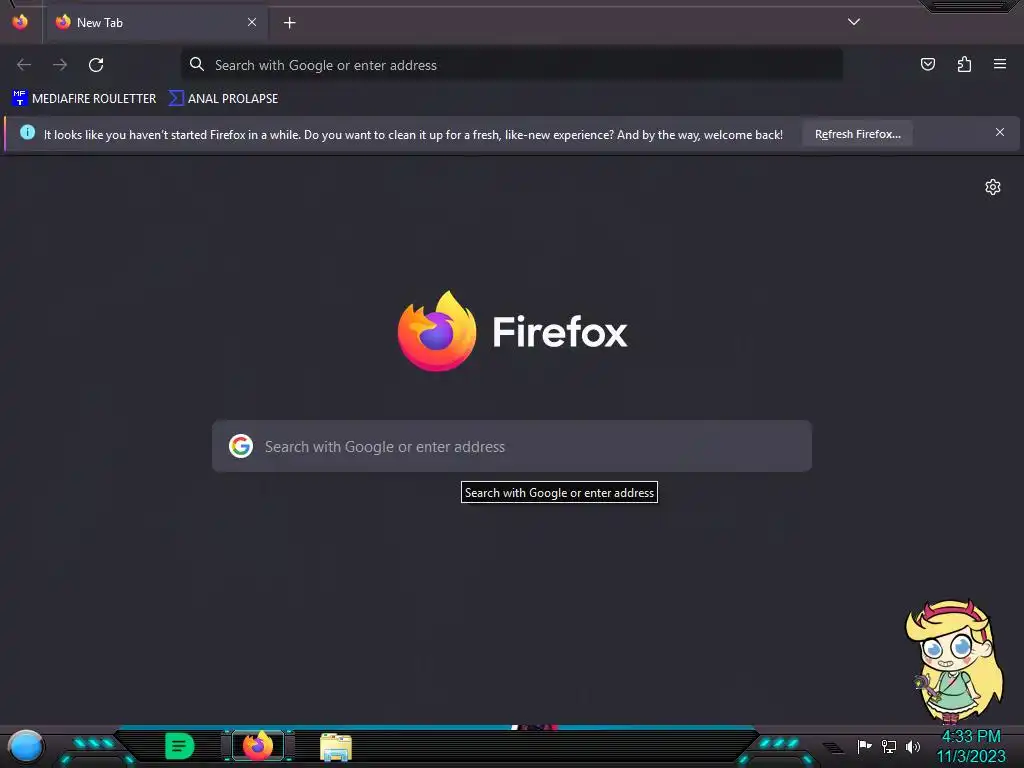Open the File Explorer taskbar icon

tap(336, 747)
